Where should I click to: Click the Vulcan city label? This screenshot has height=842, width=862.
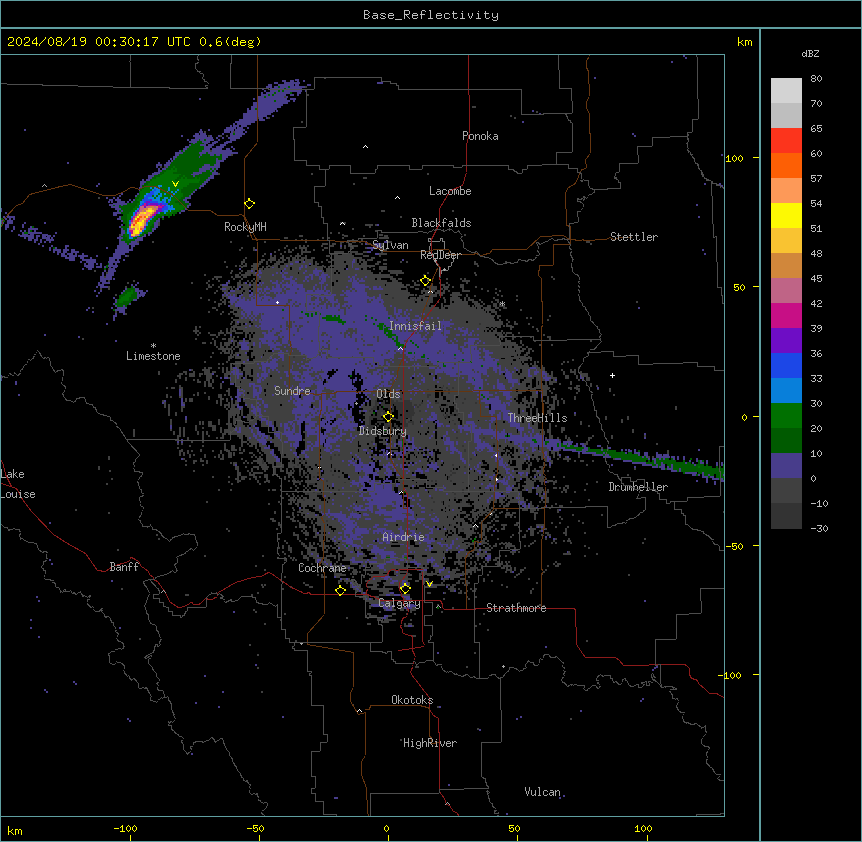point(543,792)
